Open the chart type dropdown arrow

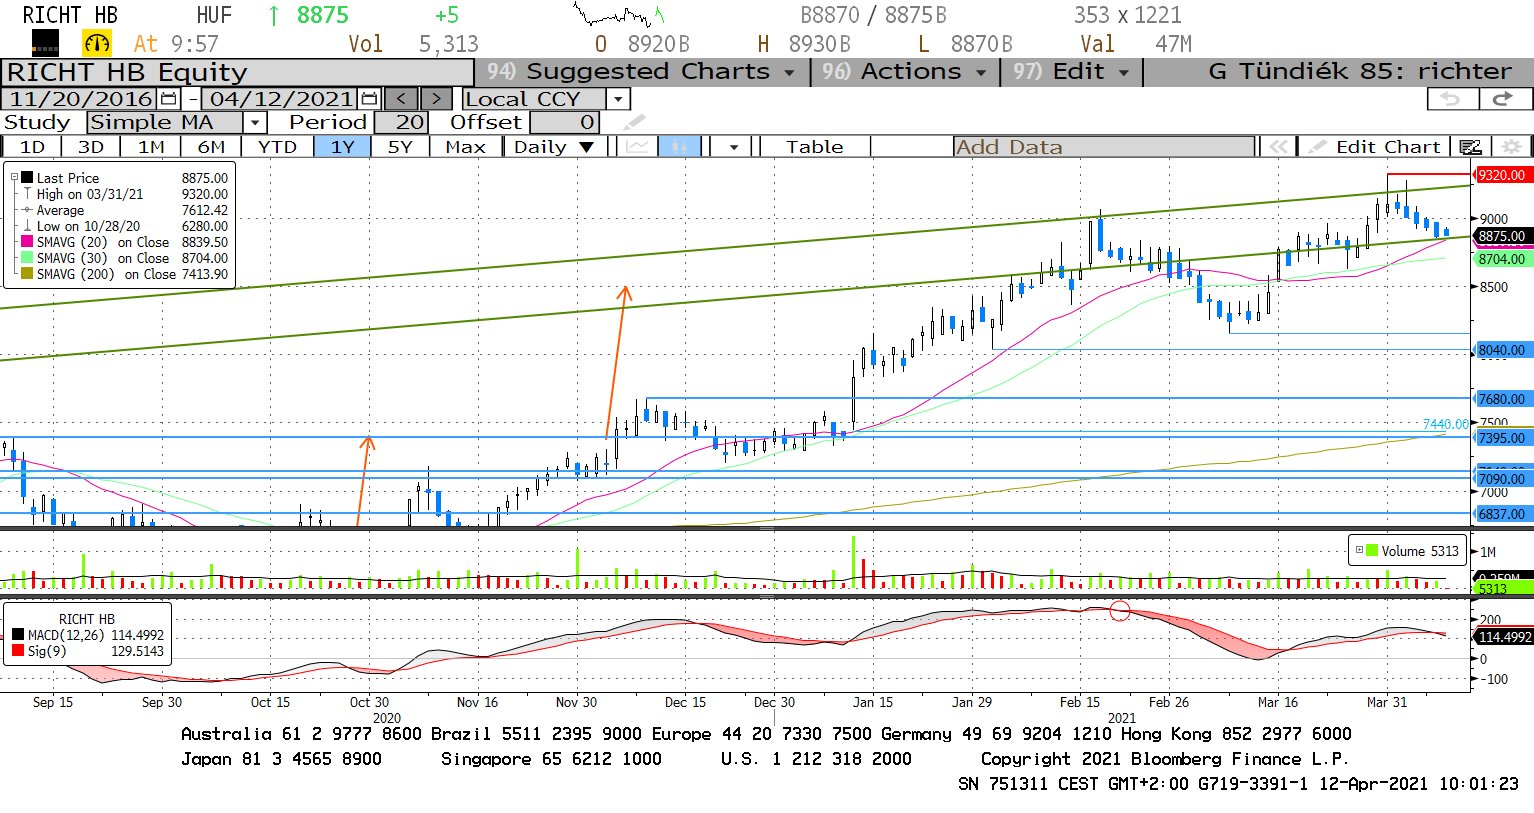tap(734, 147)
